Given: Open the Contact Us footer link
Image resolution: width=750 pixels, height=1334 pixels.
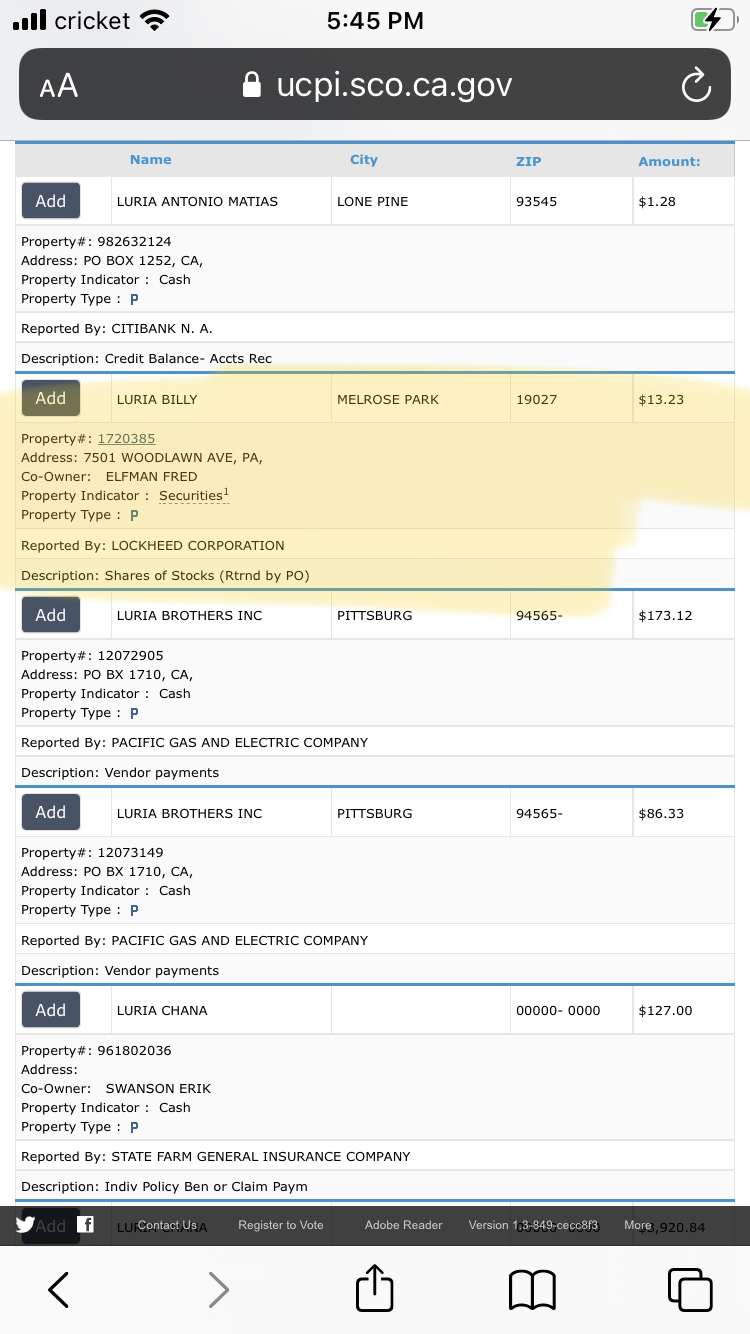Looking at the screenshot, I should 167,1225.
